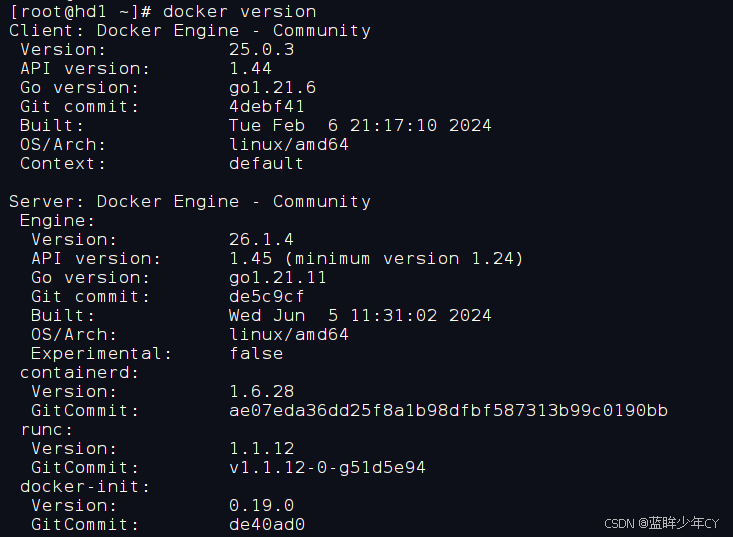
Task: Click 'Client: Docker Engine - Community' header line
Action: click(190, 31)
